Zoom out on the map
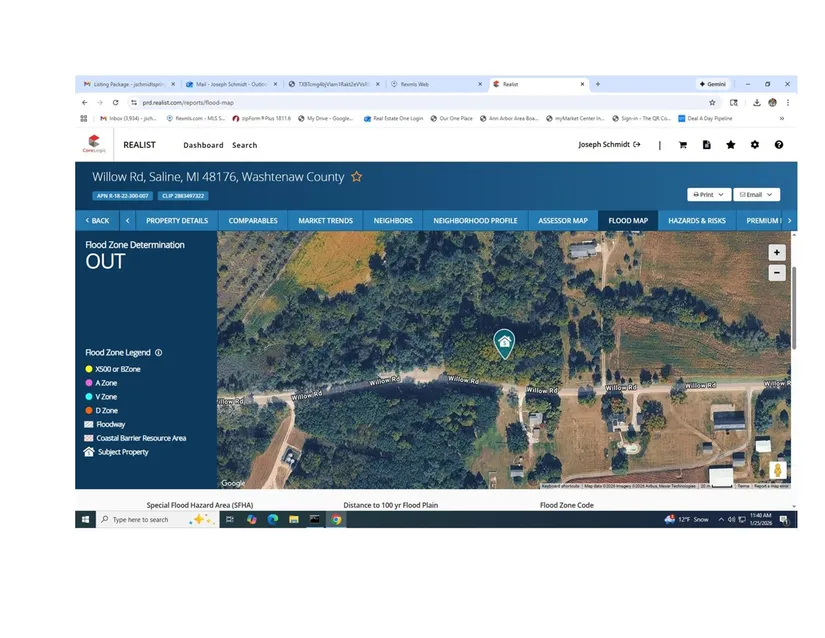The width and height of the screenshot is (825, 638). point(777,273)
